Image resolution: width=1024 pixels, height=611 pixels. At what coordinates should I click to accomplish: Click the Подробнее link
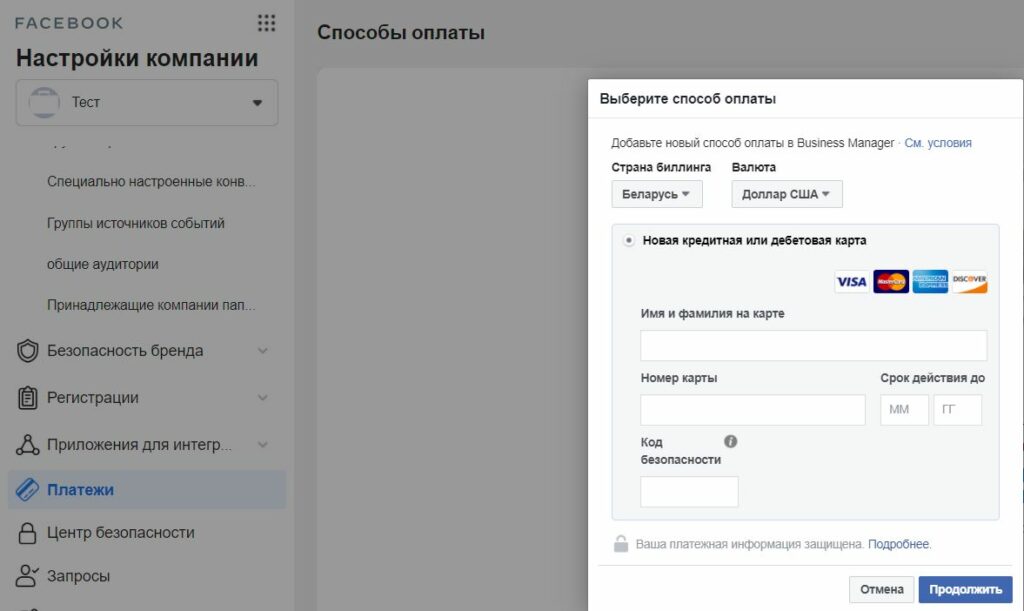pyautogui.click(x=898, y=544)
